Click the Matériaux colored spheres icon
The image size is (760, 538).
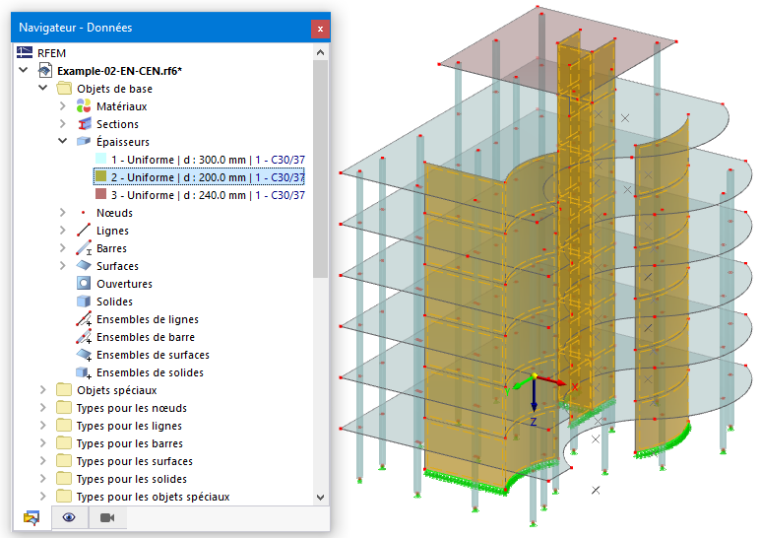pos(83,106)
